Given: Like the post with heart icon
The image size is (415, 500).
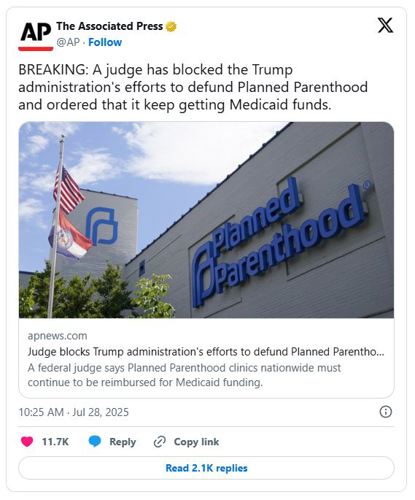Looking at the screenshot, I should pyautogui.click(x=27, y=442).
